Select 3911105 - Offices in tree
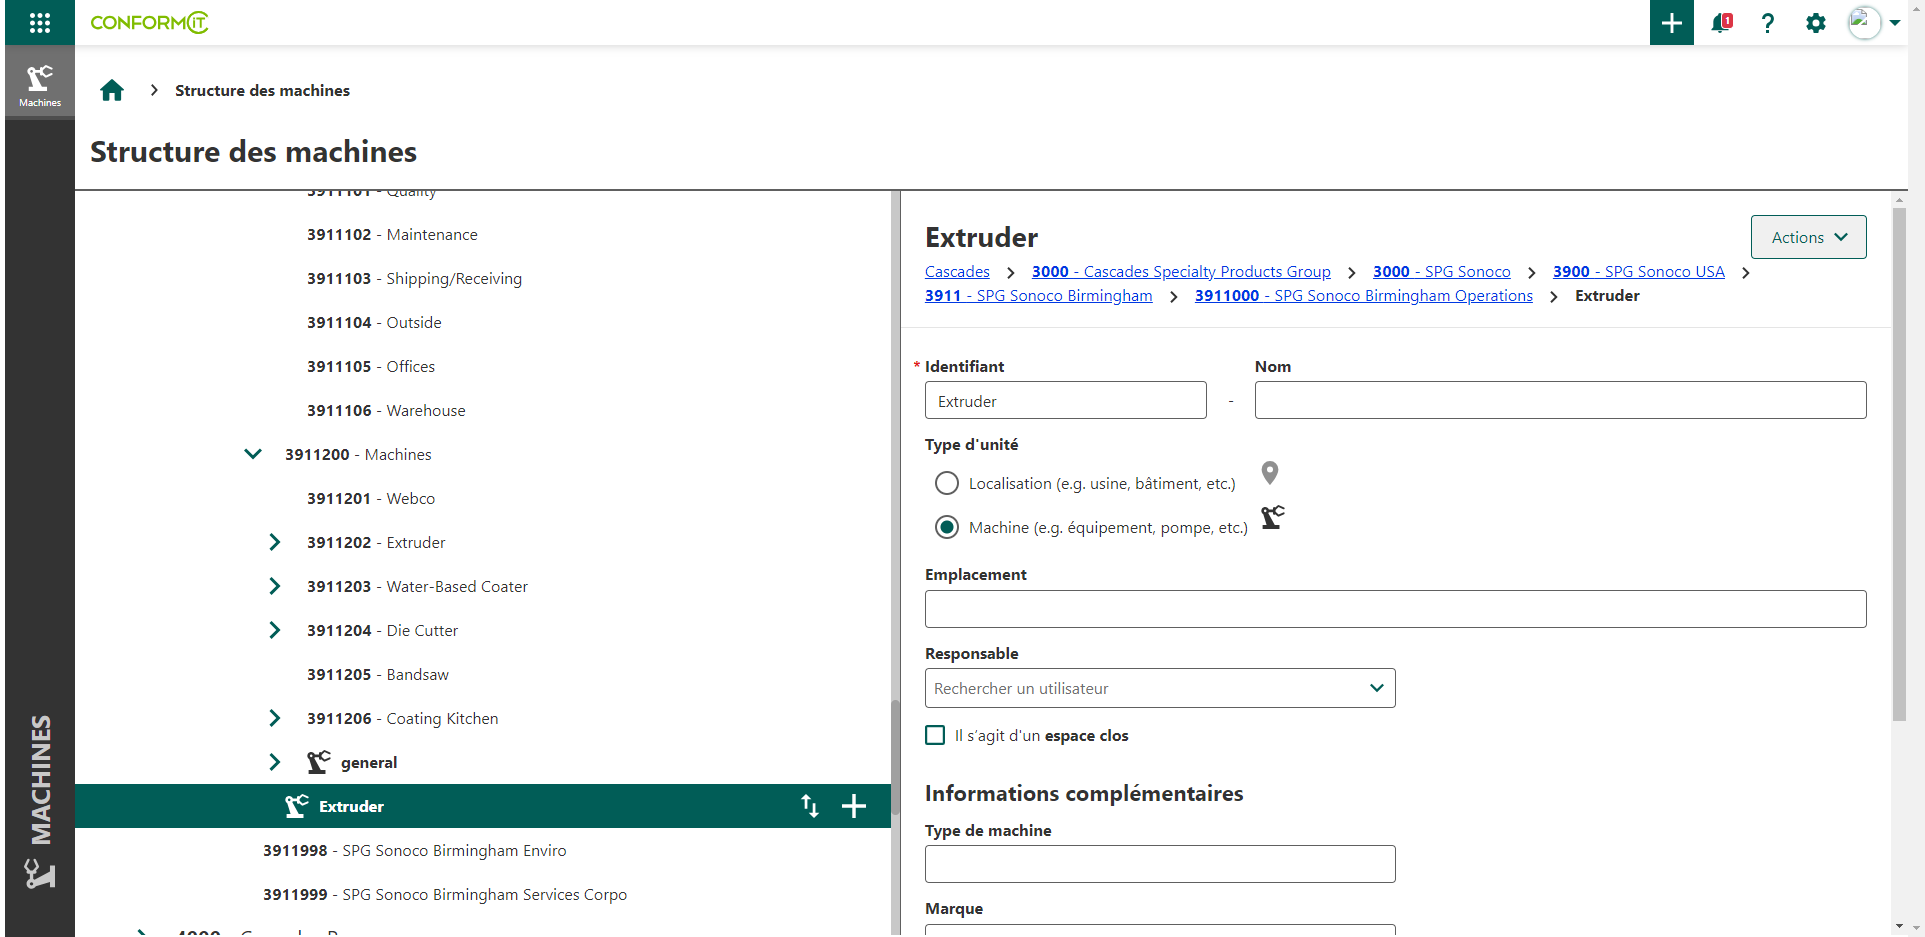The image size is (1925, 937). click(x=371, y=366)
